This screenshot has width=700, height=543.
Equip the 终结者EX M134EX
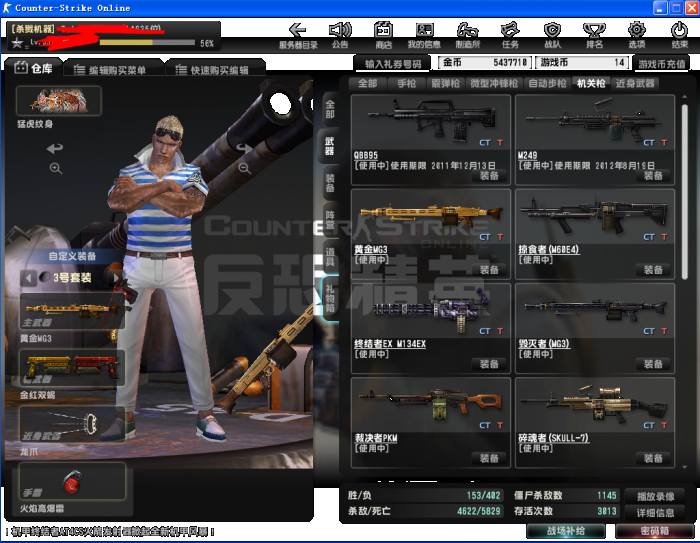pos(489,364)
